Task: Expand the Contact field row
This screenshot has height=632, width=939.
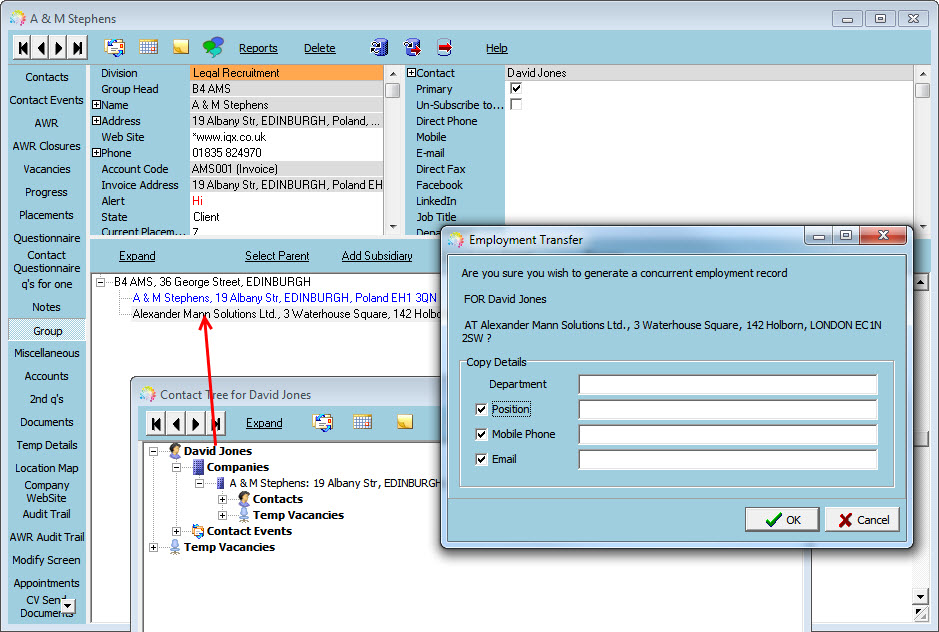Action: point(411,73)
